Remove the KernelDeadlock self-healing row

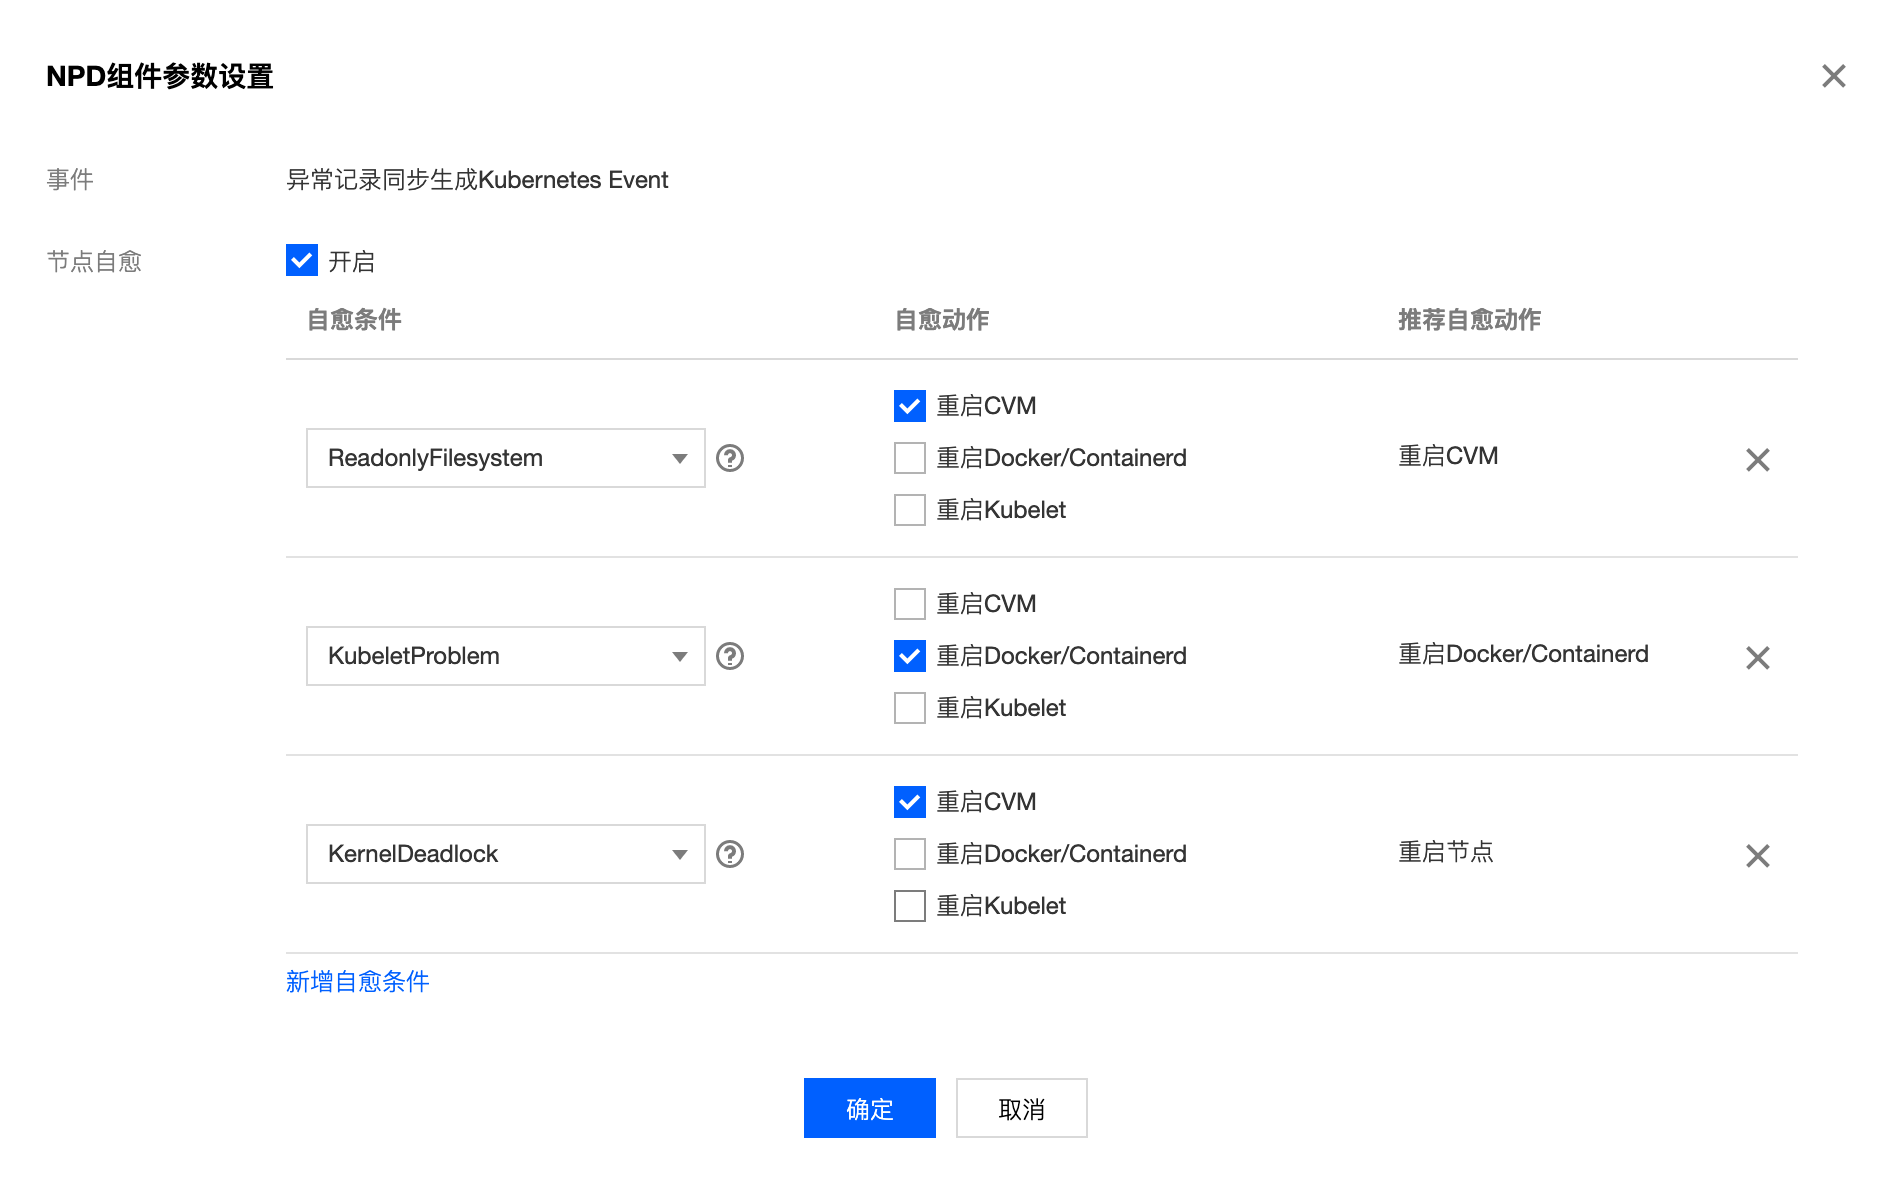coord(1757,856)
